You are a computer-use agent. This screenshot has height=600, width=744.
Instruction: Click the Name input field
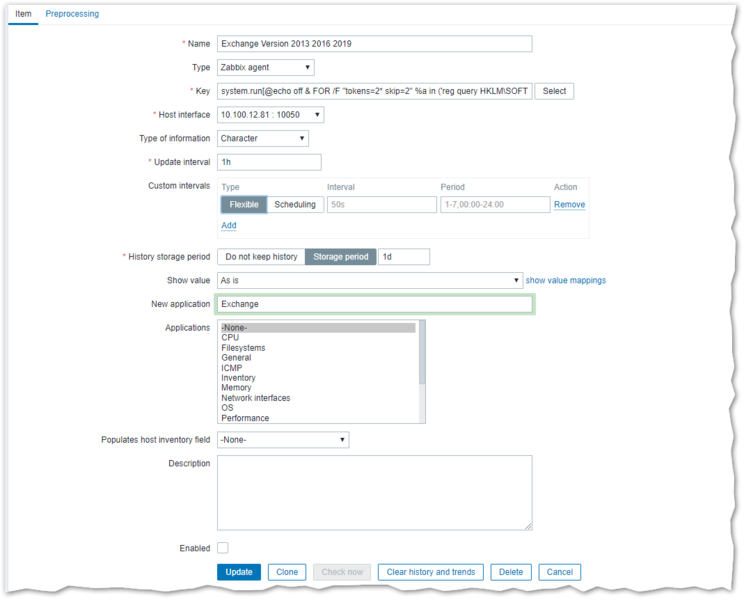click(x=374, y=44)
